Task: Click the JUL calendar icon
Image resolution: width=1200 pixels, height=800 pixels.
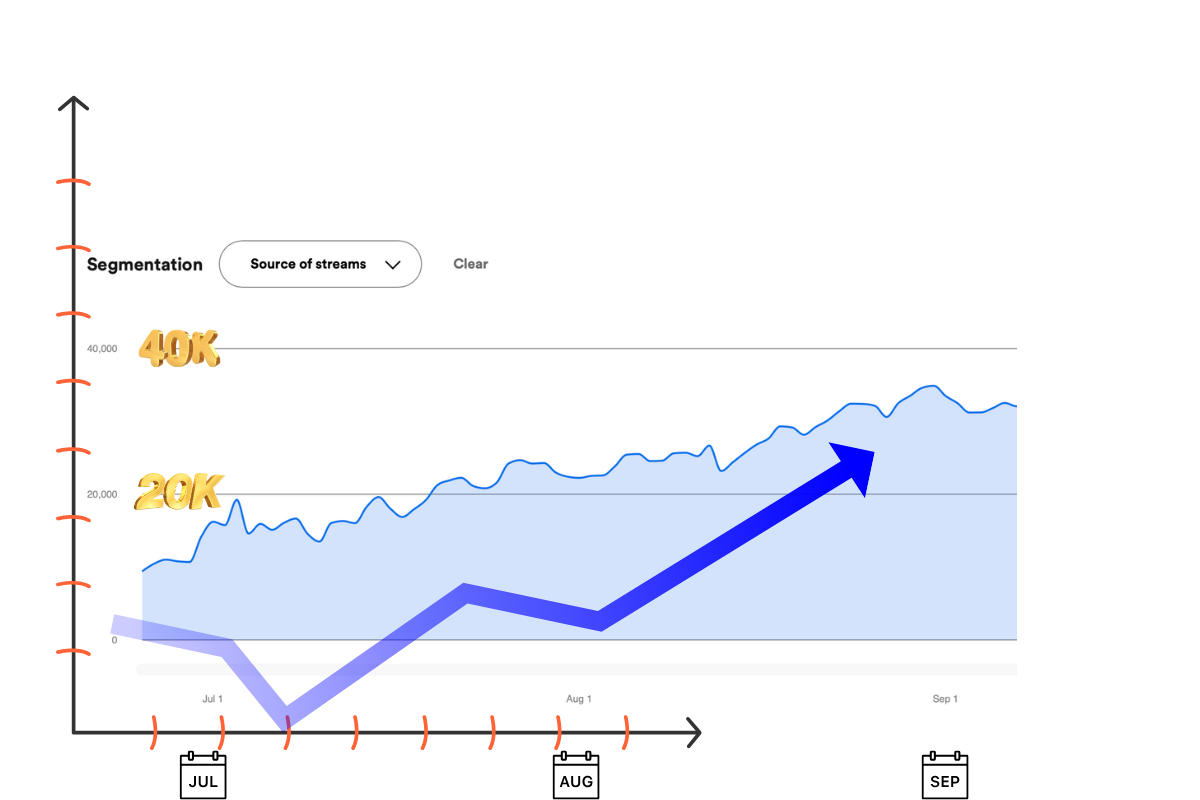Action: (x=203, y=777)
